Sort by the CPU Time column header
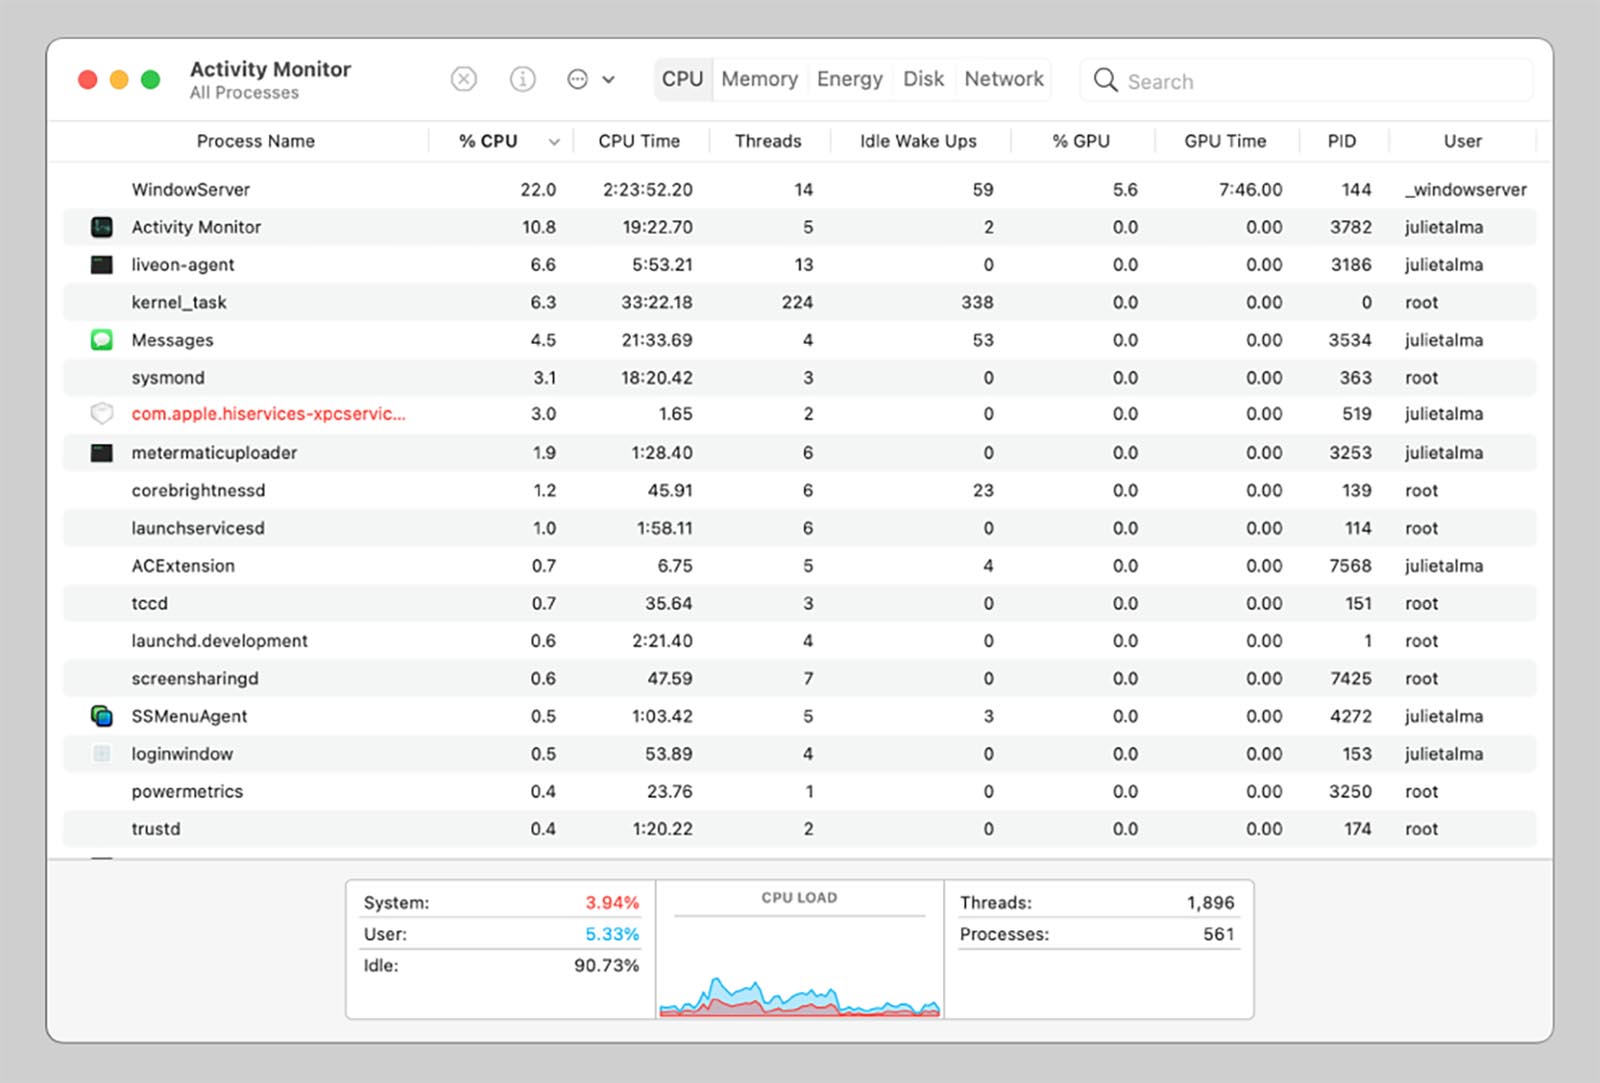1600x1083 pixels. 639,141
